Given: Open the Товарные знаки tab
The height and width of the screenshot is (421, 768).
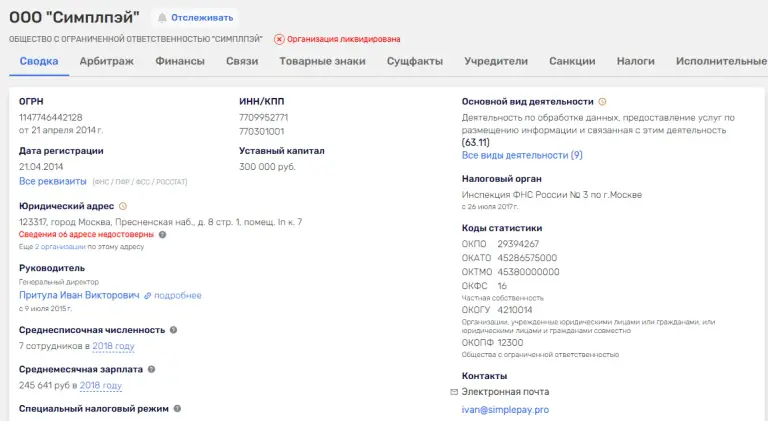Looking at the screenshot, I should coord(322,61).
